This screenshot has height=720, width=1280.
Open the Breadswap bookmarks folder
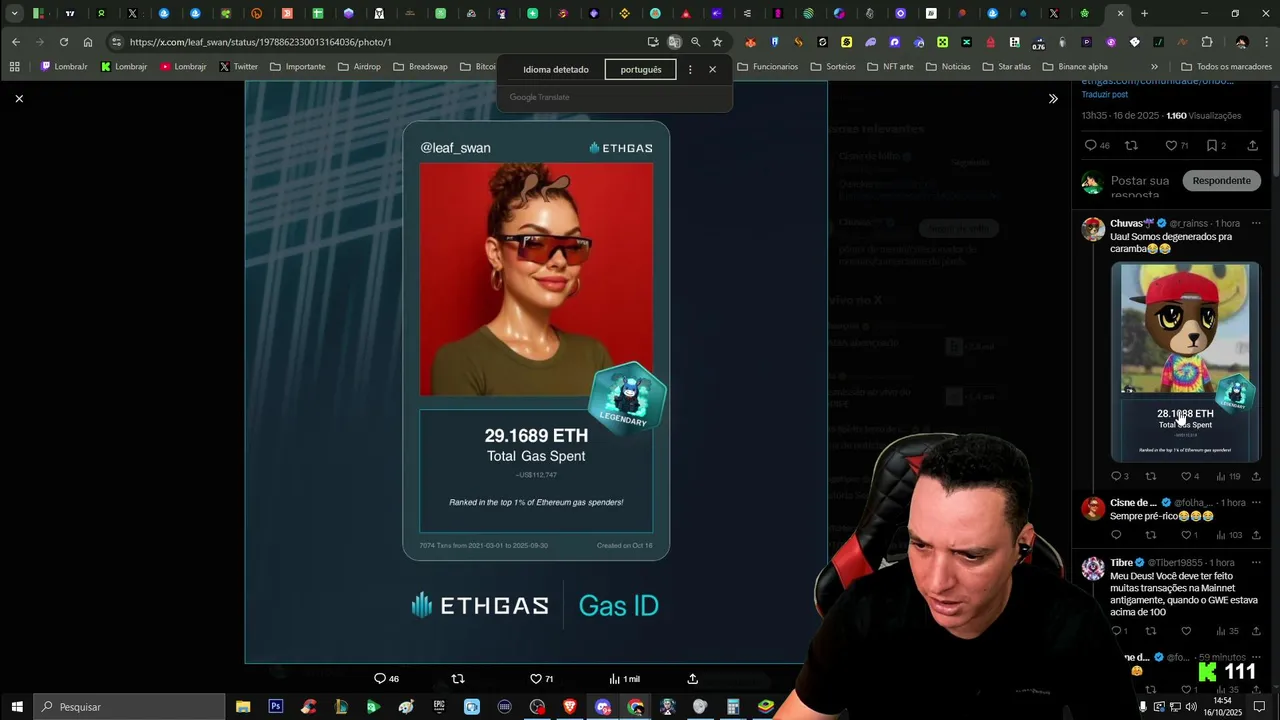420,67
